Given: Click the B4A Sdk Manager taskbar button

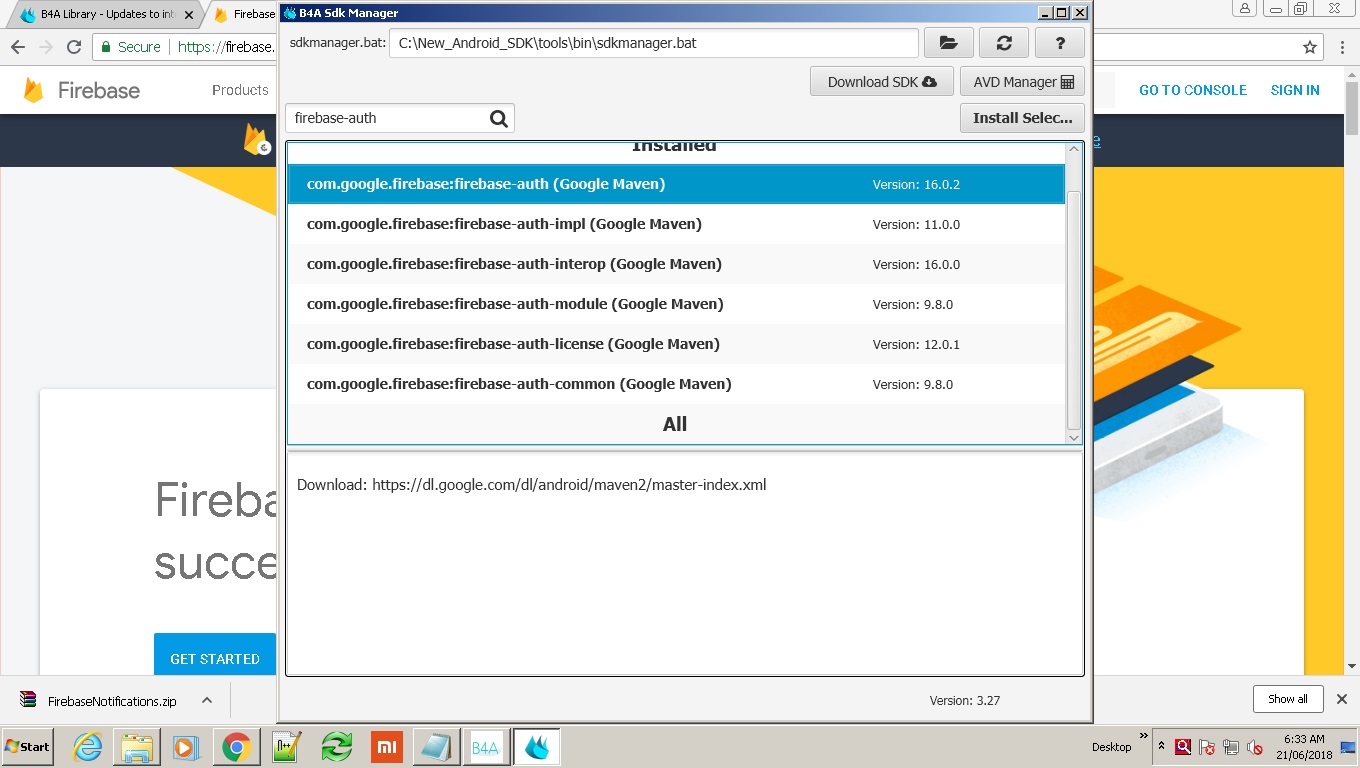Looking at the screenshot, I should [x=536, y=747].
